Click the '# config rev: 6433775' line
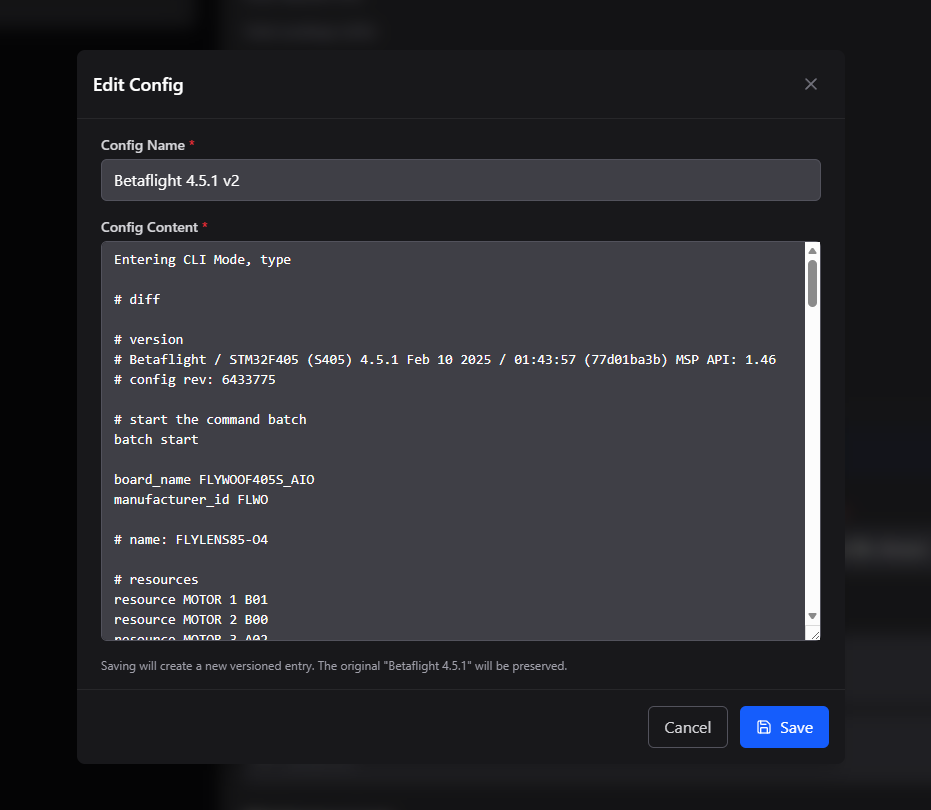 [195, 379]
